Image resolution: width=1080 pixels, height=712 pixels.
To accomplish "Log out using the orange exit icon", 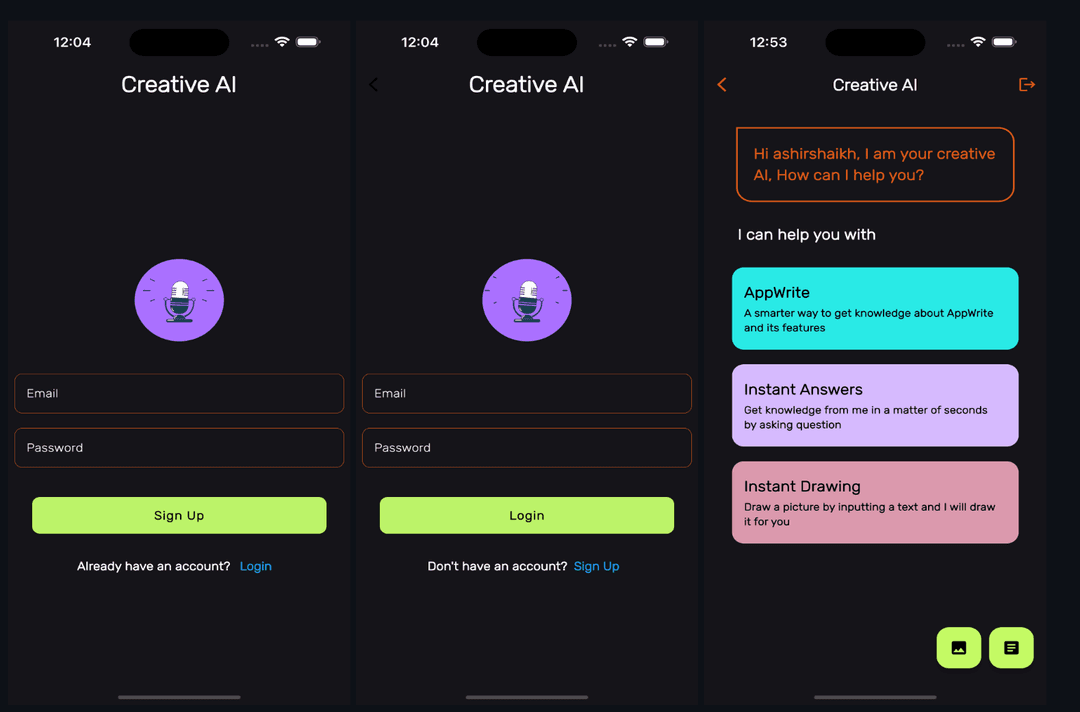I will pos(1026,85).
